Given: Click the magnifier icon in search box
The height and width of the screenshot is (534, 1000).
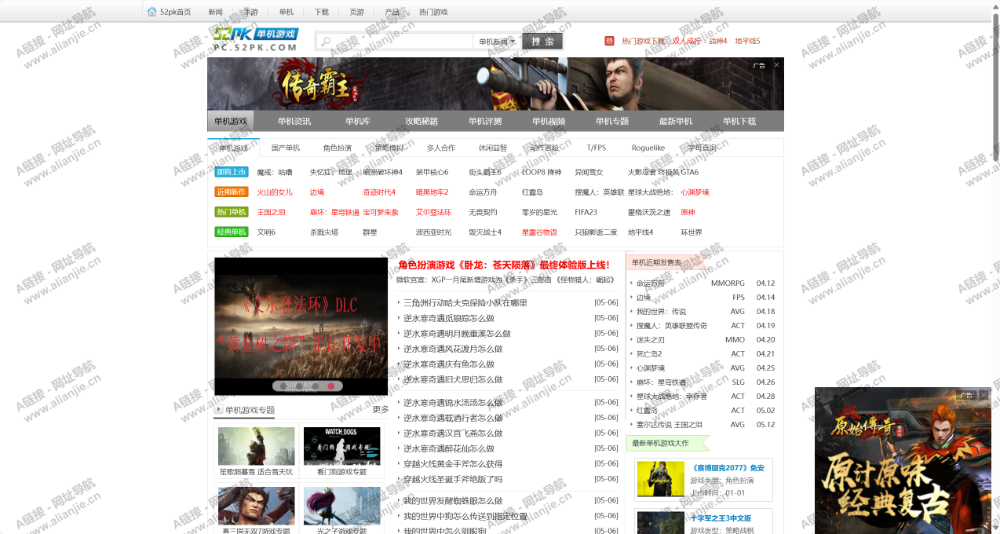Looking at the screenshot, I should [x=326, y=41].
